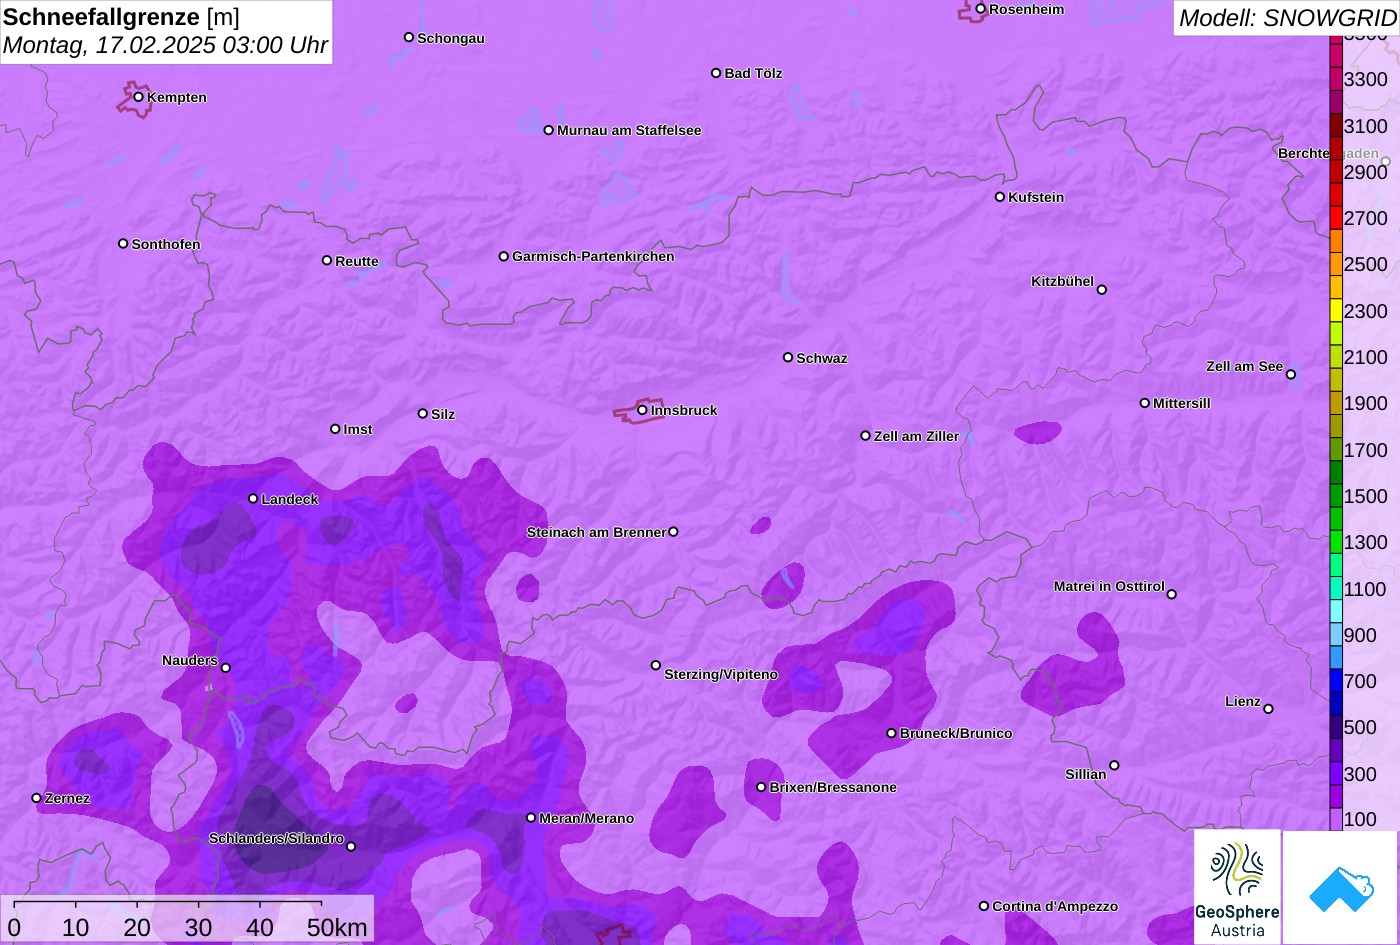Click the legend value 2100

[x=1366, y=357]
